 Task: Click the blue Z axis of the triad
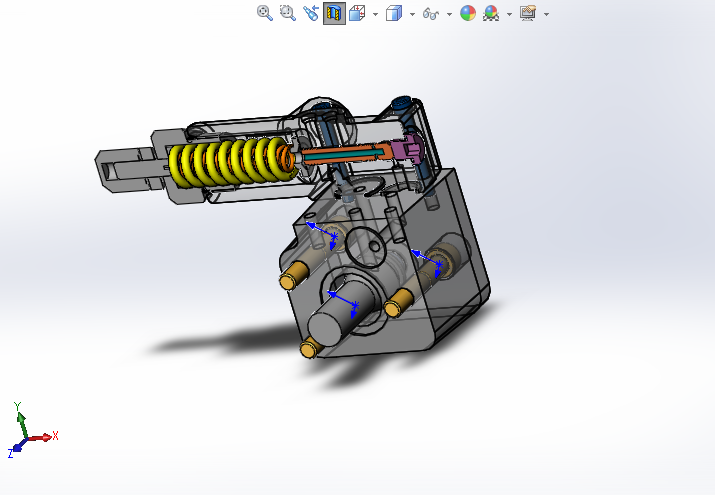17,448
